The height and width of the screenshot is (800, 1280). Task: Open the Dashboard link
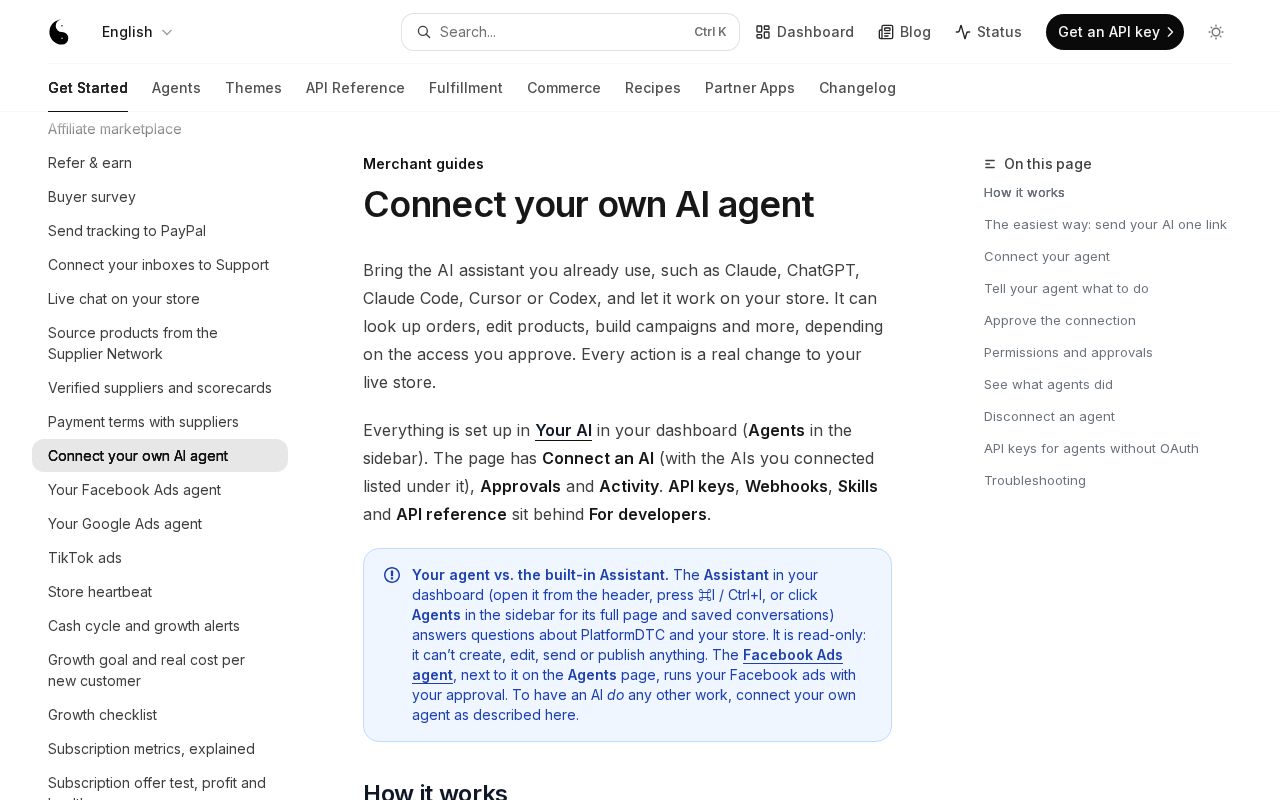point(805,32)
